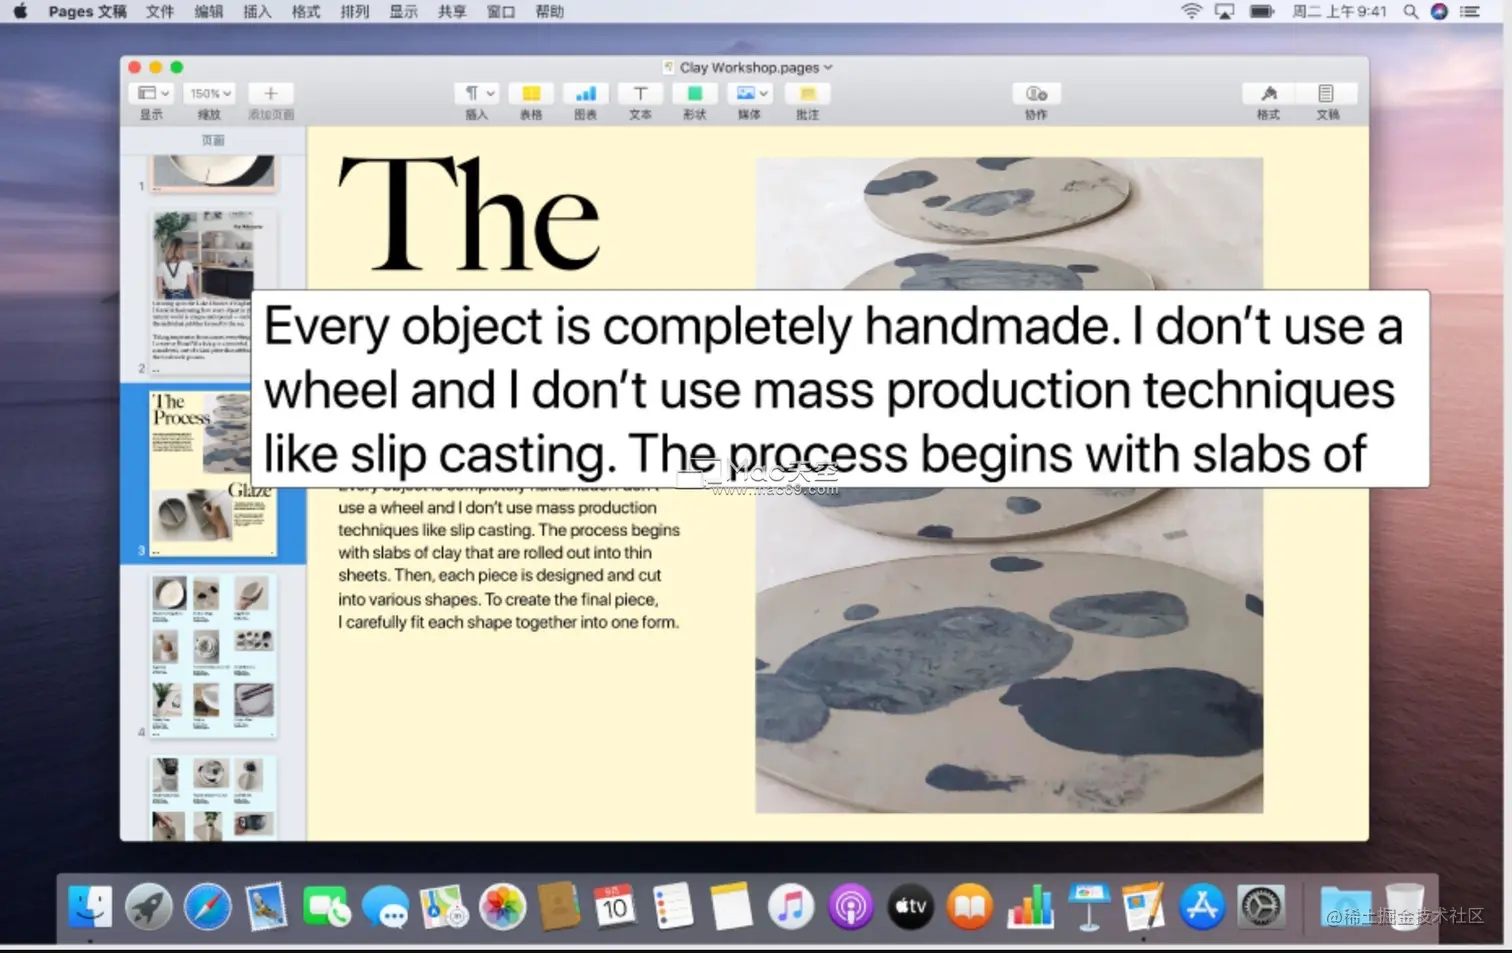Open Photos from the Dock
The width and height of the screenshot is (1512, 953).
click(503, 907)
